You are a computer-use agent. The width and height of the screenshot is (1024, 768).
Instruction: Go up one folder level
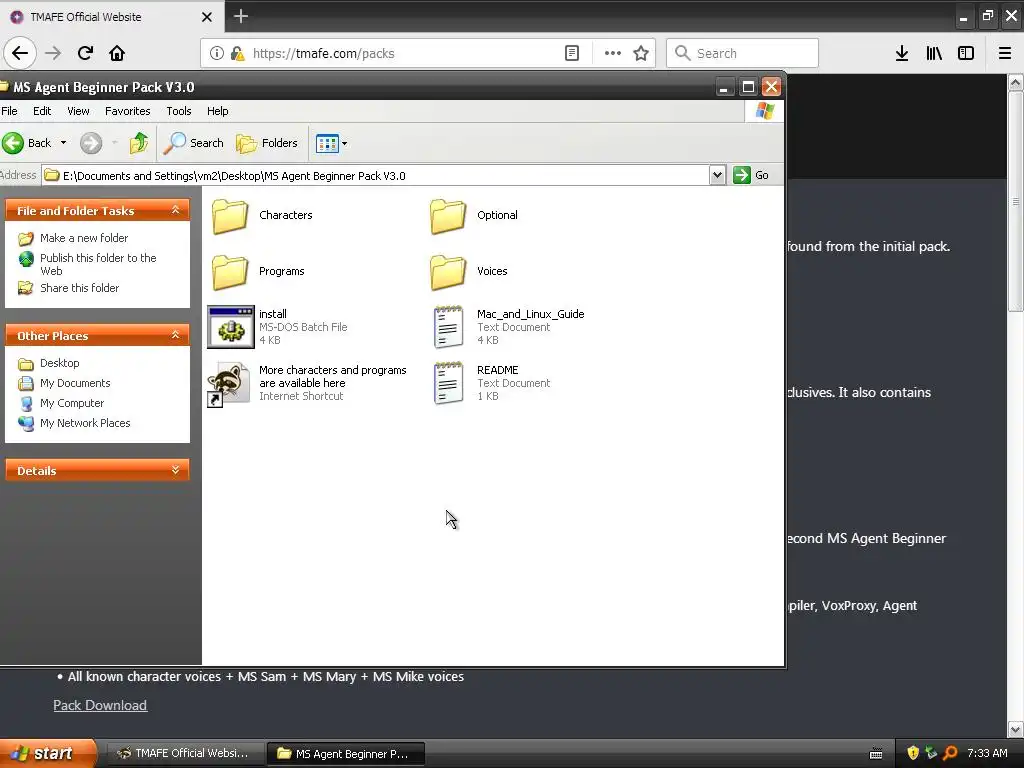[x=138, y=143]
